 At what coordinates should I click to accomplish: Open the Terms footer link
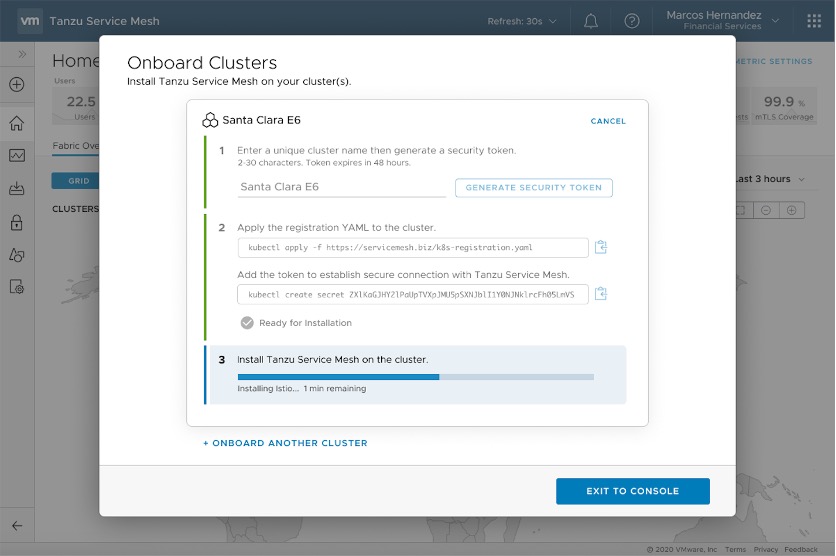tap(735, 549)
